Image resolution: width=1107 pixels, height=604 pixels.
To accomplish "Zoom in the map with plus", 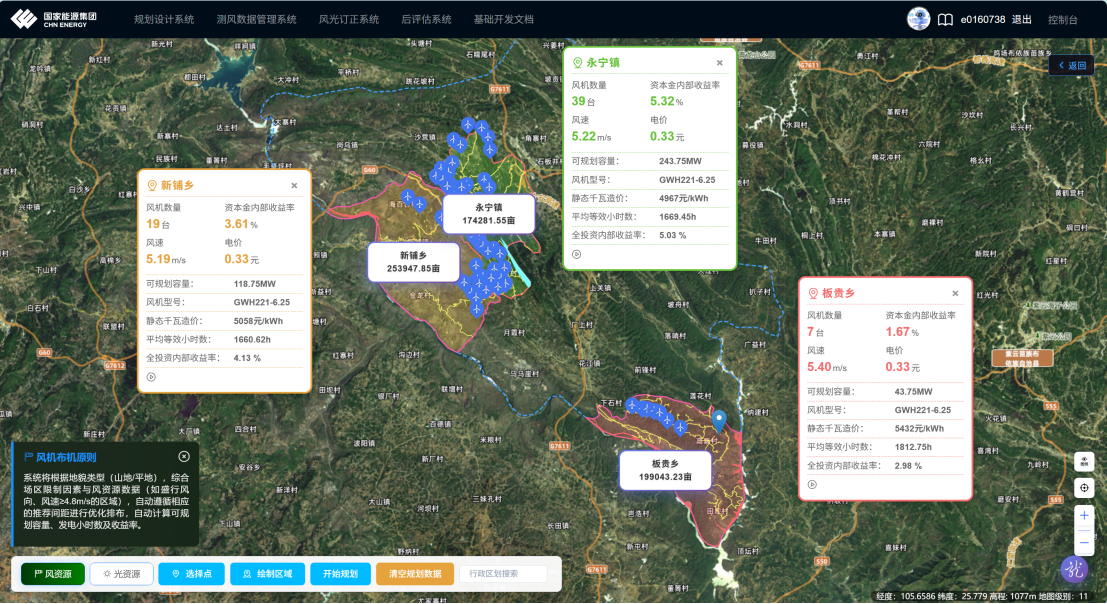I will (1084, 516).
